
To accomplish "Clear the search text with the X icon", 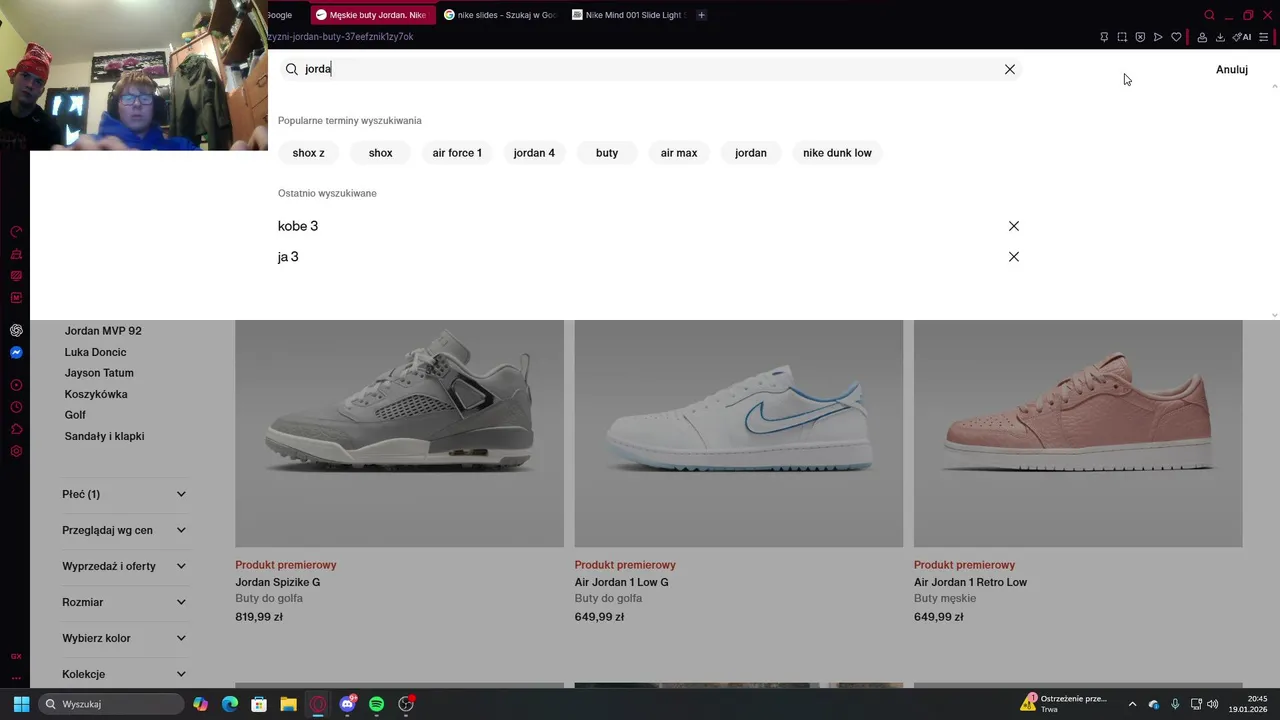I will click(1010, 69).
